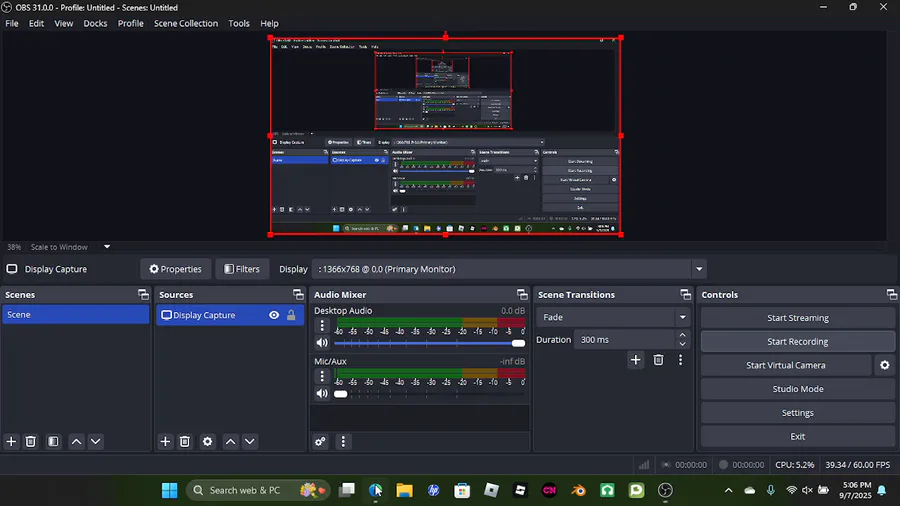900x506 pixels.
Task: Click Desktop Audio volume slider handle
Action: [518, 343]
